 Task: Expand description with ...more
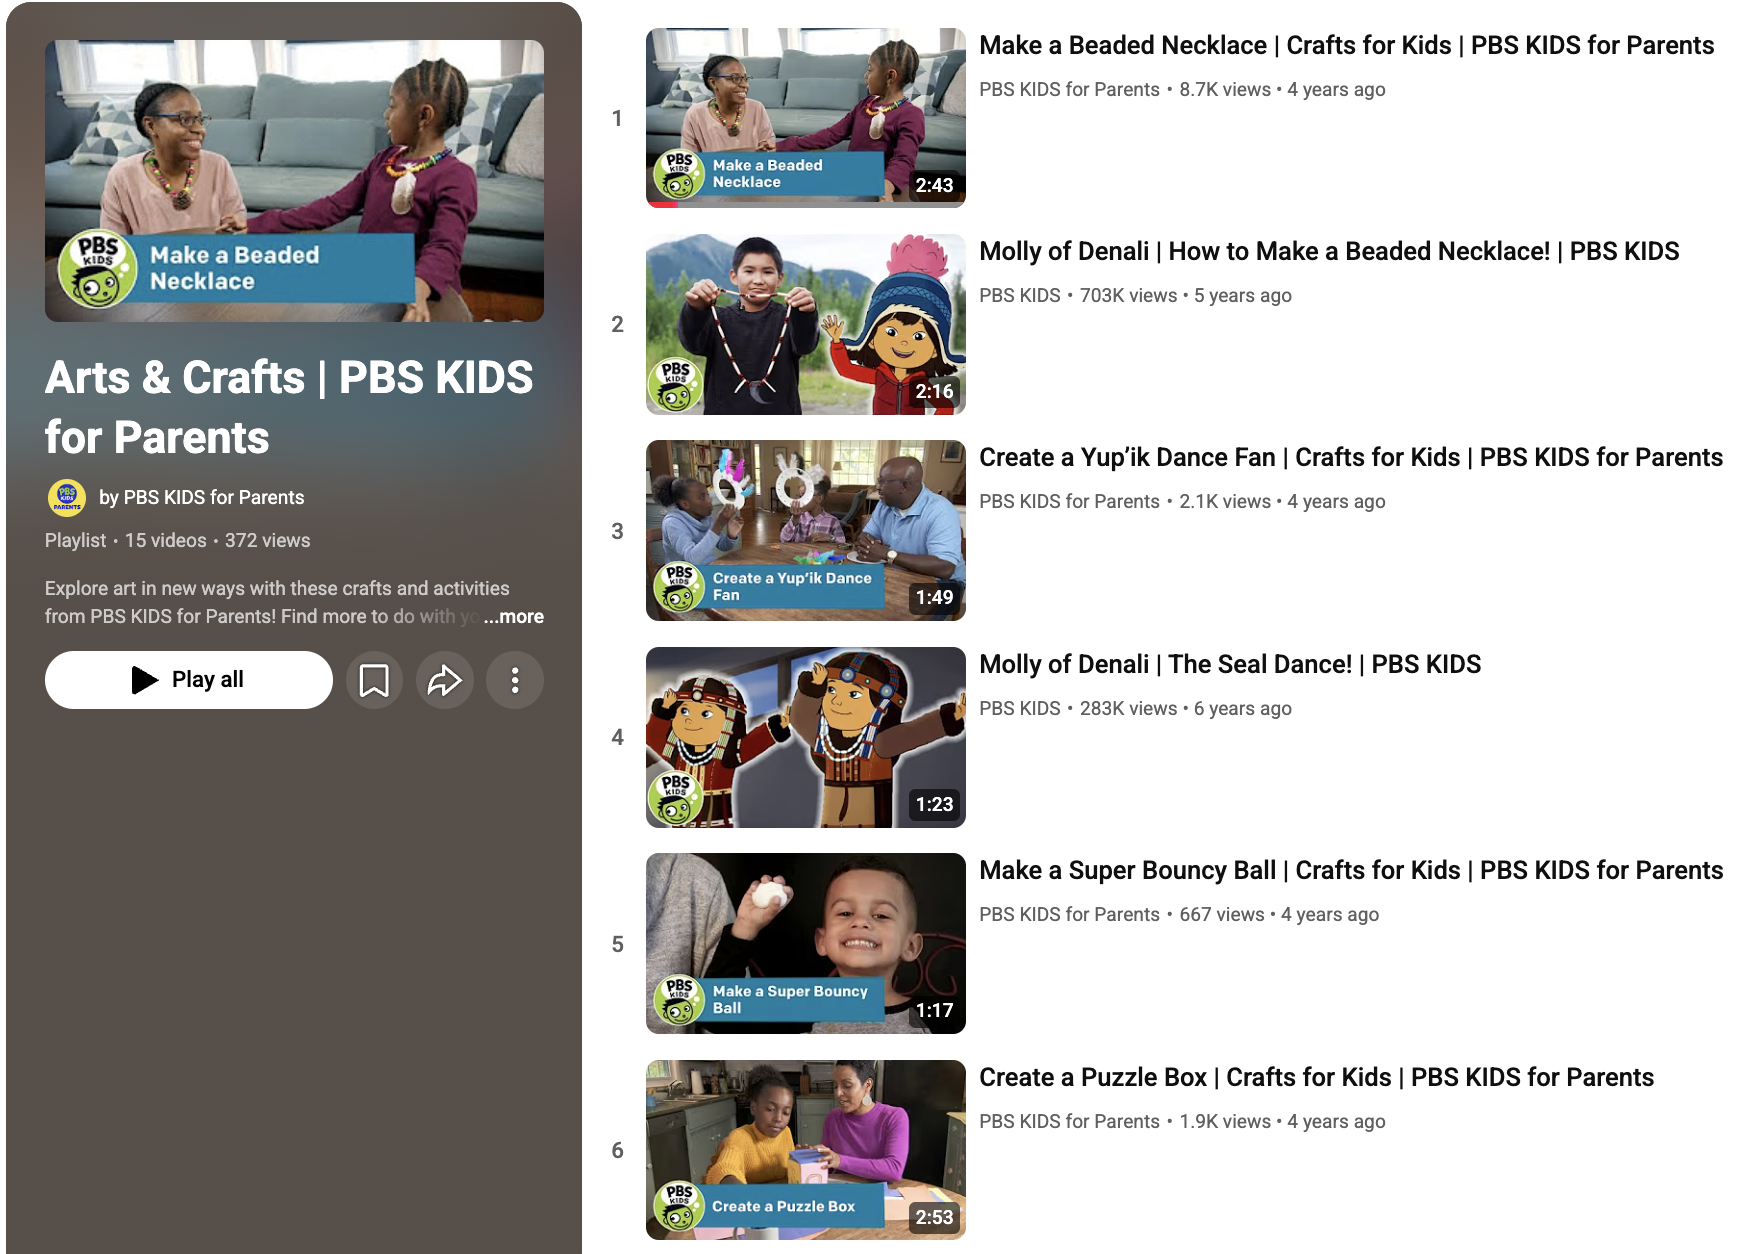[514, 617]
